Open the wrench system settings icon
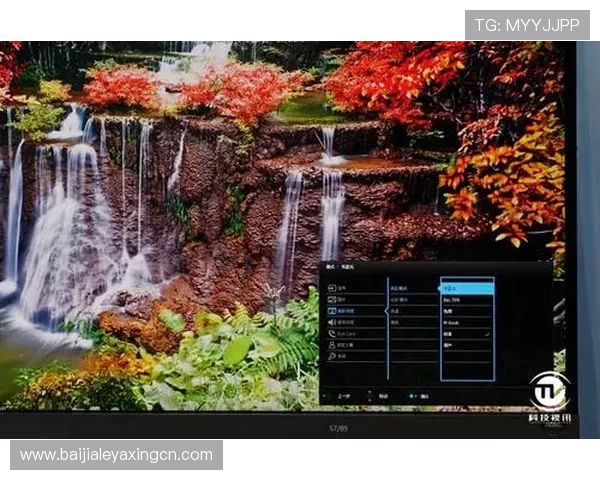 click(x=331, y=357)
